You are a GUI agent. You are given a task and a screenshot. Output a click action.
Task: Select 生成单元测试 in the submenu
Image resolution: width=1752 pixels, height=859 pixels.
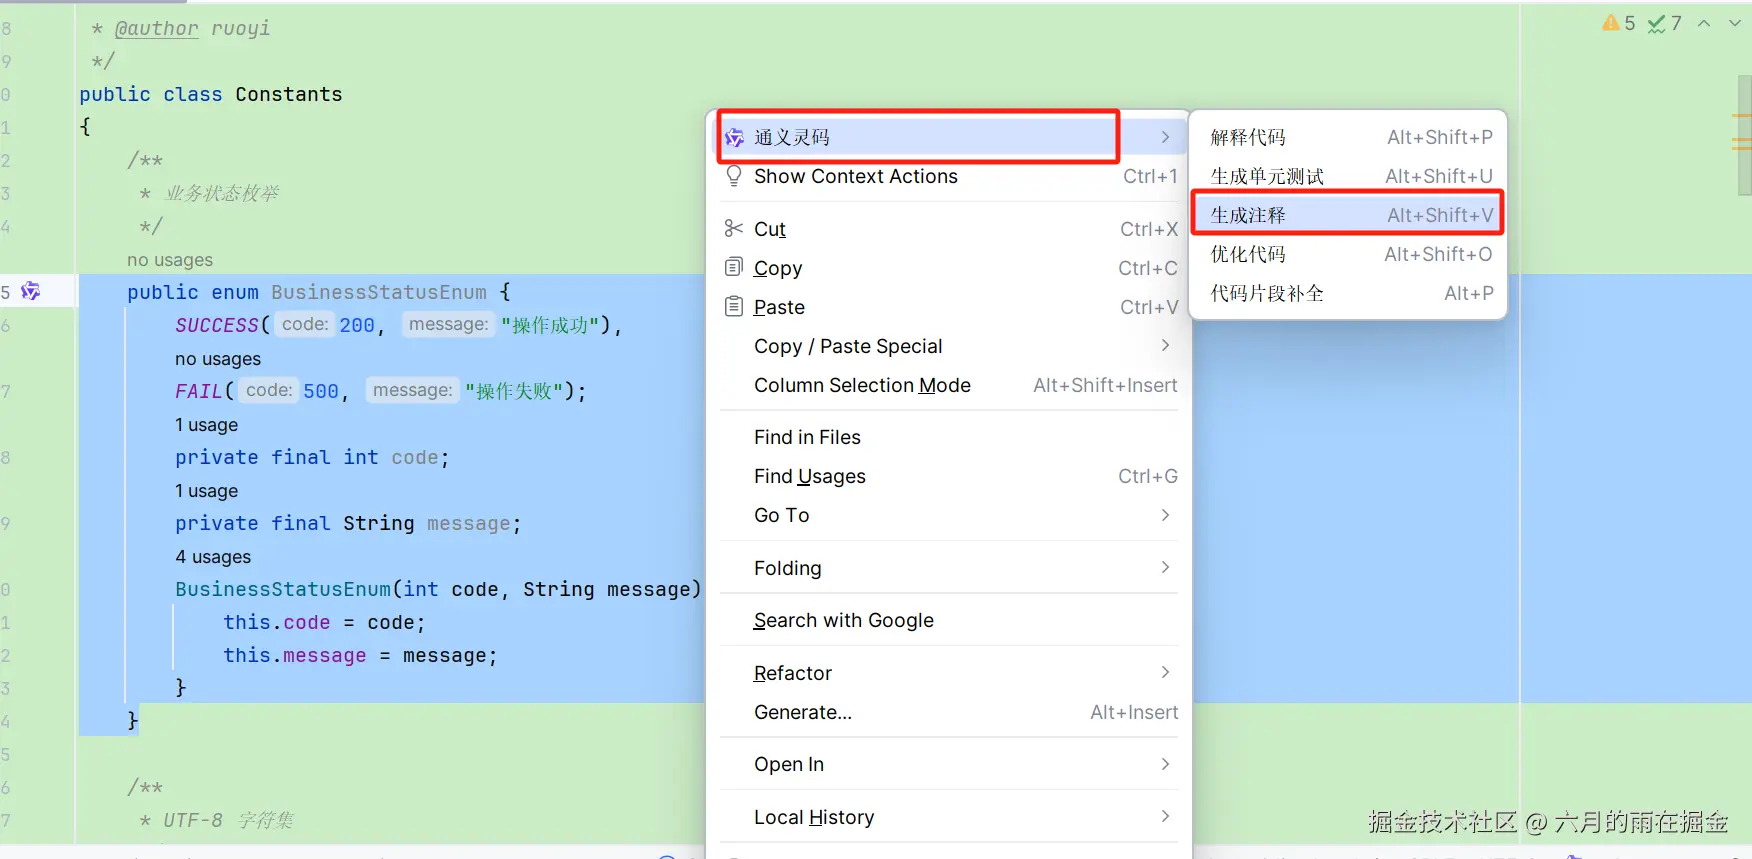point(1349,176)
